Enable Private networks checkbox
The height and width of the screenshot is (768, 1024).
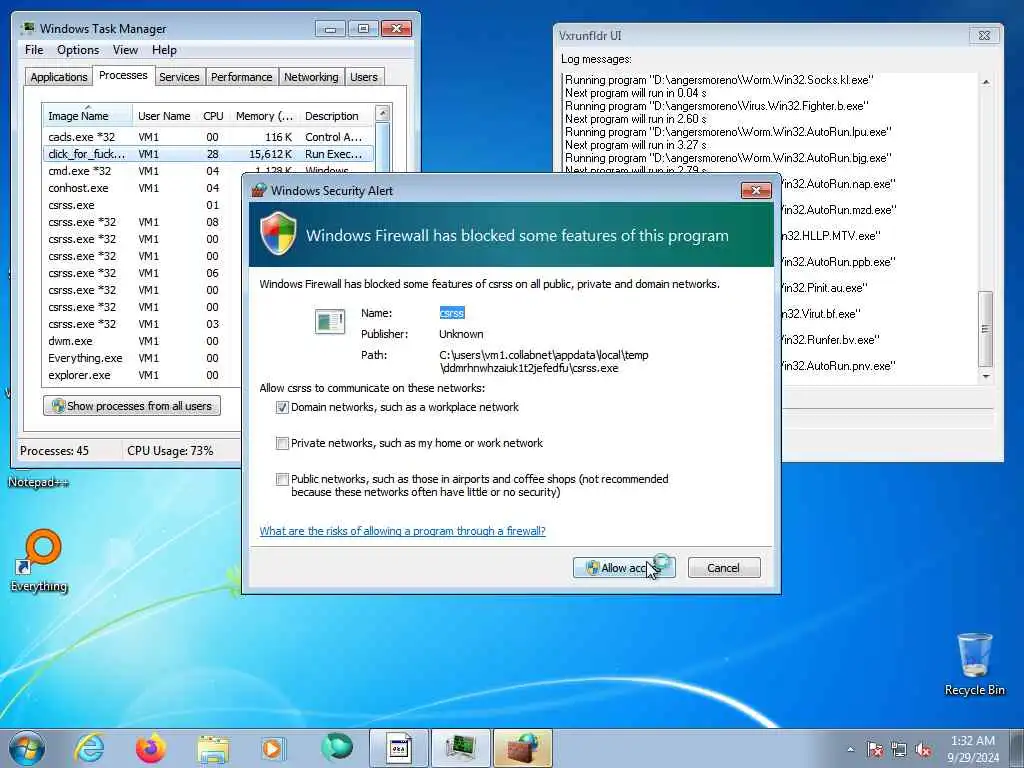(x=282, y=443)
